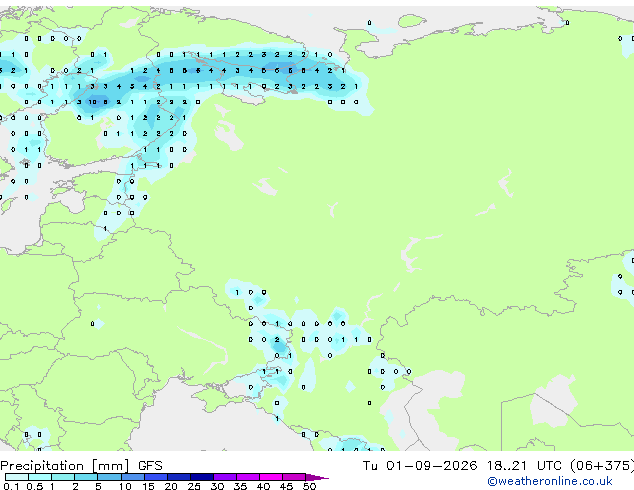
Task: Click the 20–25 mm legend swatch
Action: point(179,477)
